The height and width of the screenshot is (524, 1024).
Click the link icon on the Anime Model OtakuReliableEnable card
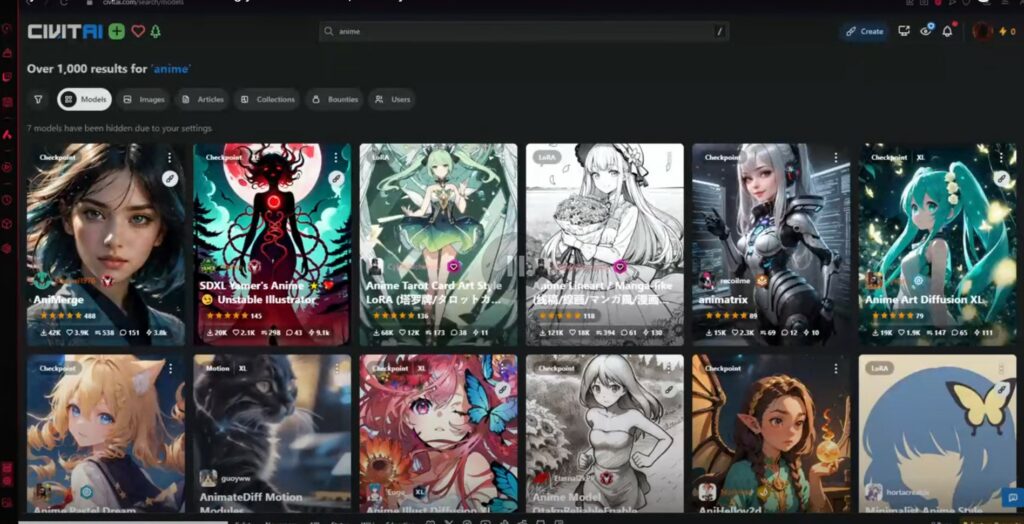(669, 389)
